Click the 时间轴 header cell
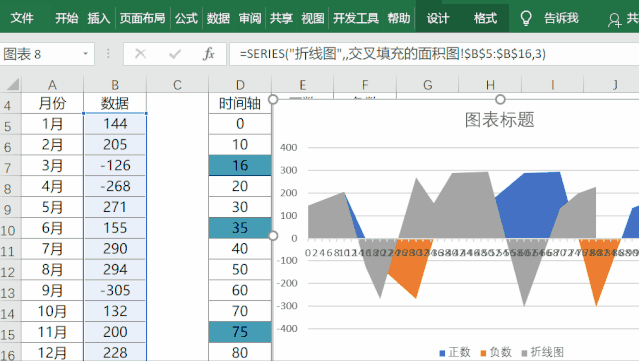 pos(240,103)
